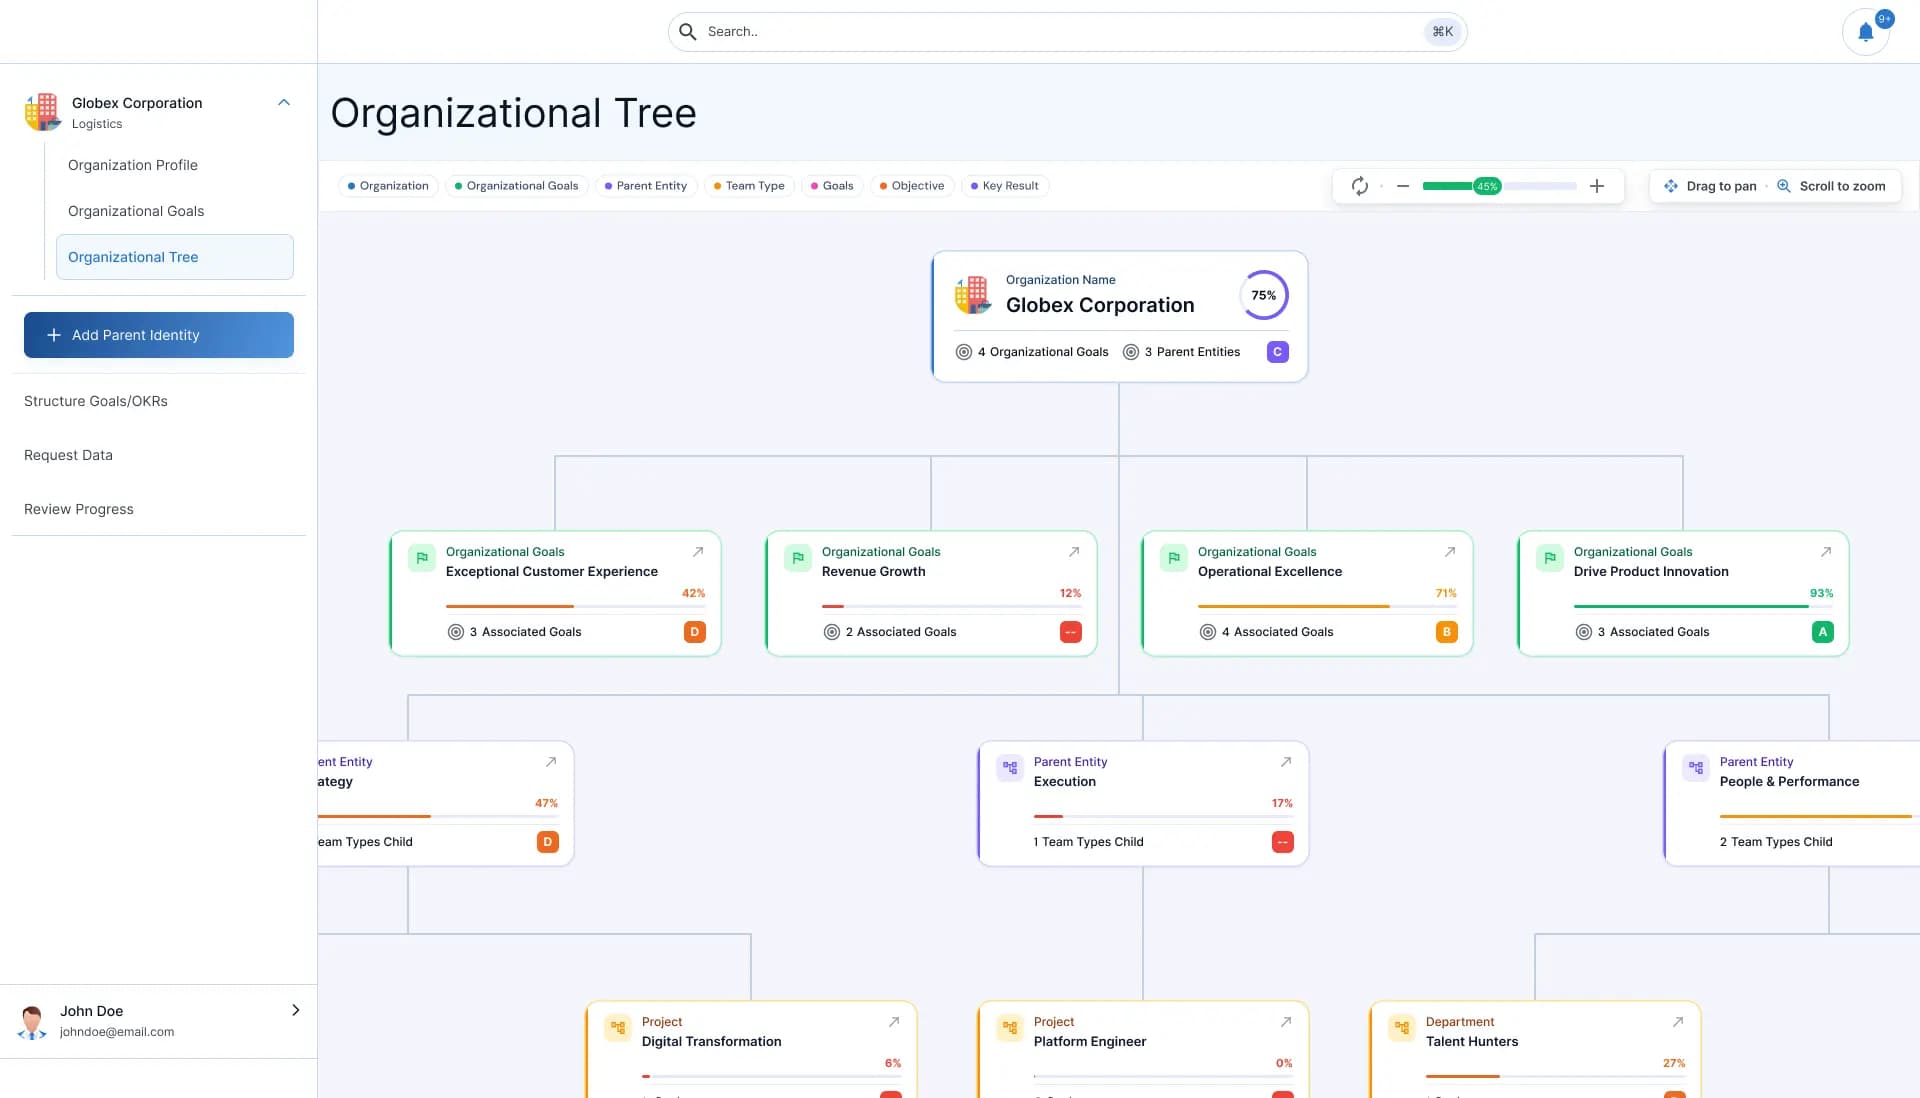1920x1098 pixels.
Task: Click the 75% progress ring on Globex card
Action: tap(1264, 295)
